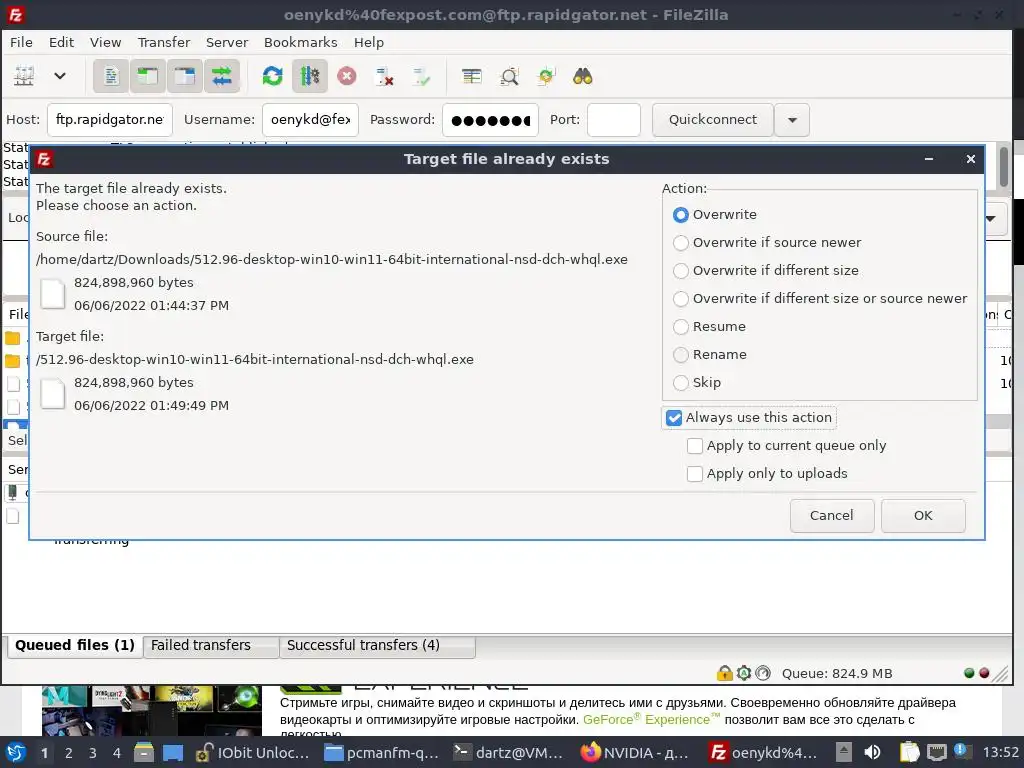Click the GeForce Experience link in browser

(x=651, y=720)
